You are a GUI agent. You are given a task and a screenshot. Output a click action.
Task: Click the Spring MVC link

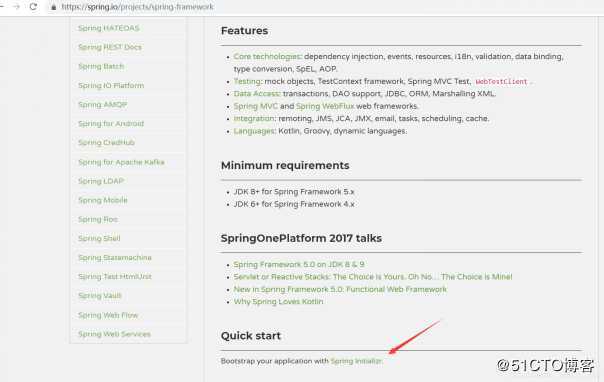click(255, 106)
